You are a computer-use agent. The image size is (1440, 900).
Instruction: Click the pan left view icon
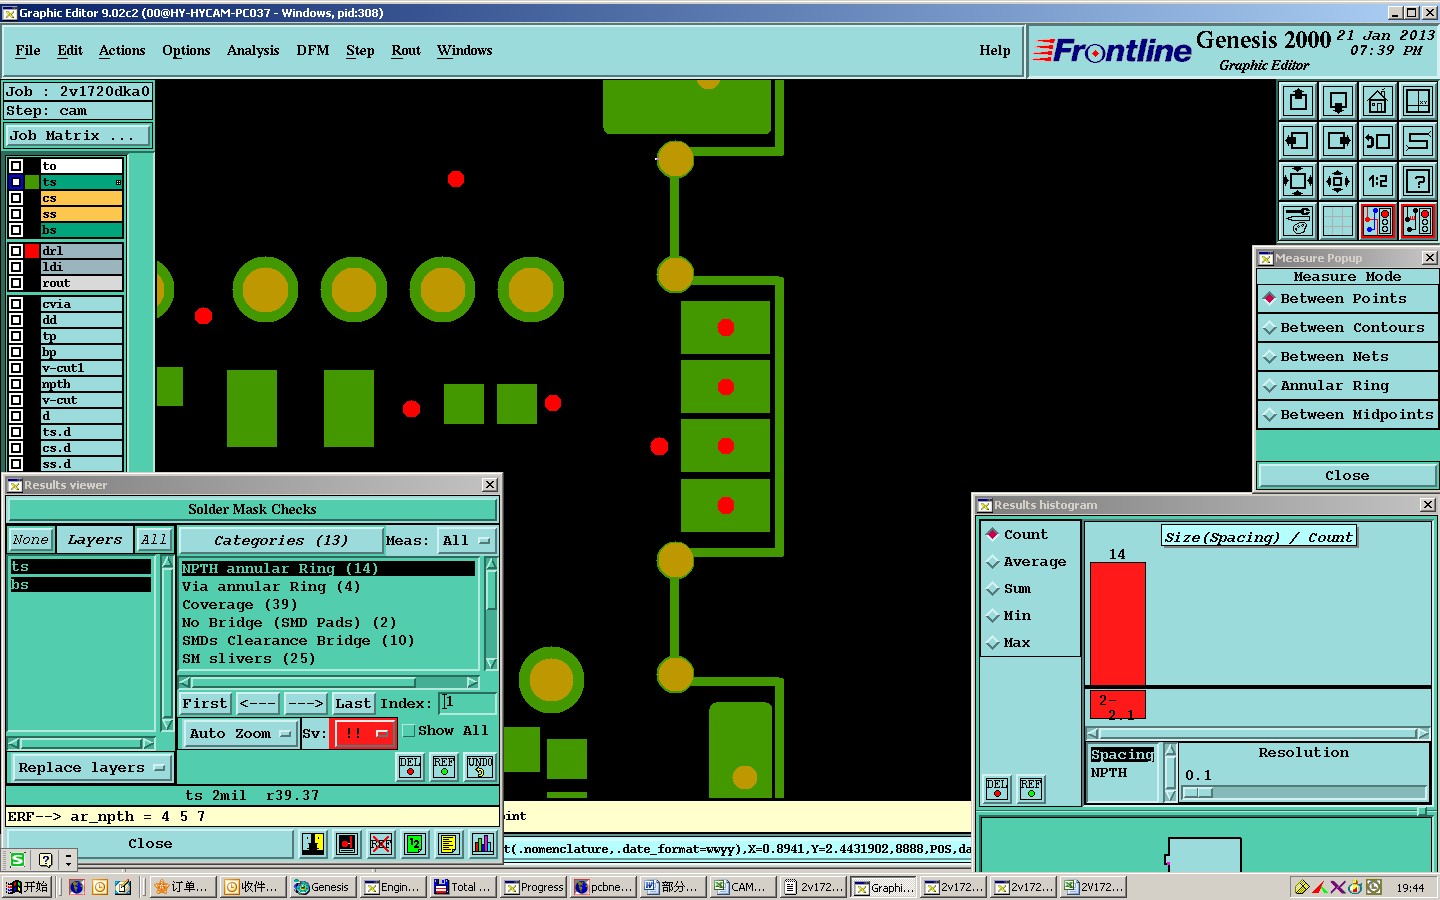click(x=1298, y=141)
